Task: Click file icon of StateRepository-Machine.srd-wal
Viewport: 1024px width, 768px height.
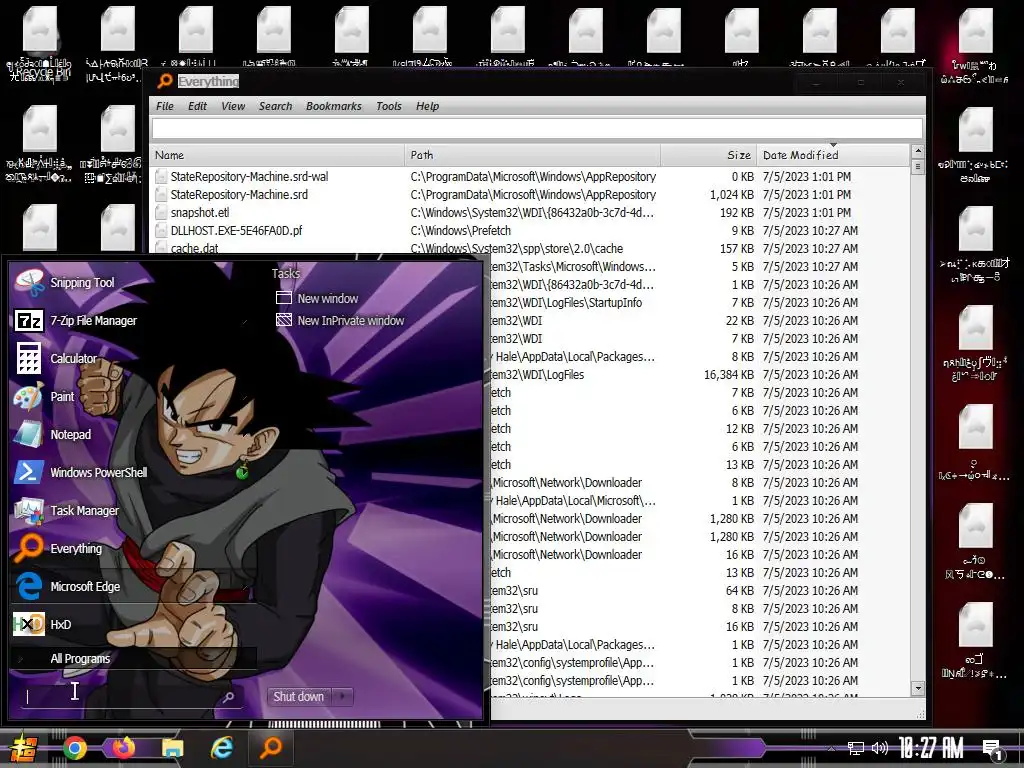Action: 161,176
